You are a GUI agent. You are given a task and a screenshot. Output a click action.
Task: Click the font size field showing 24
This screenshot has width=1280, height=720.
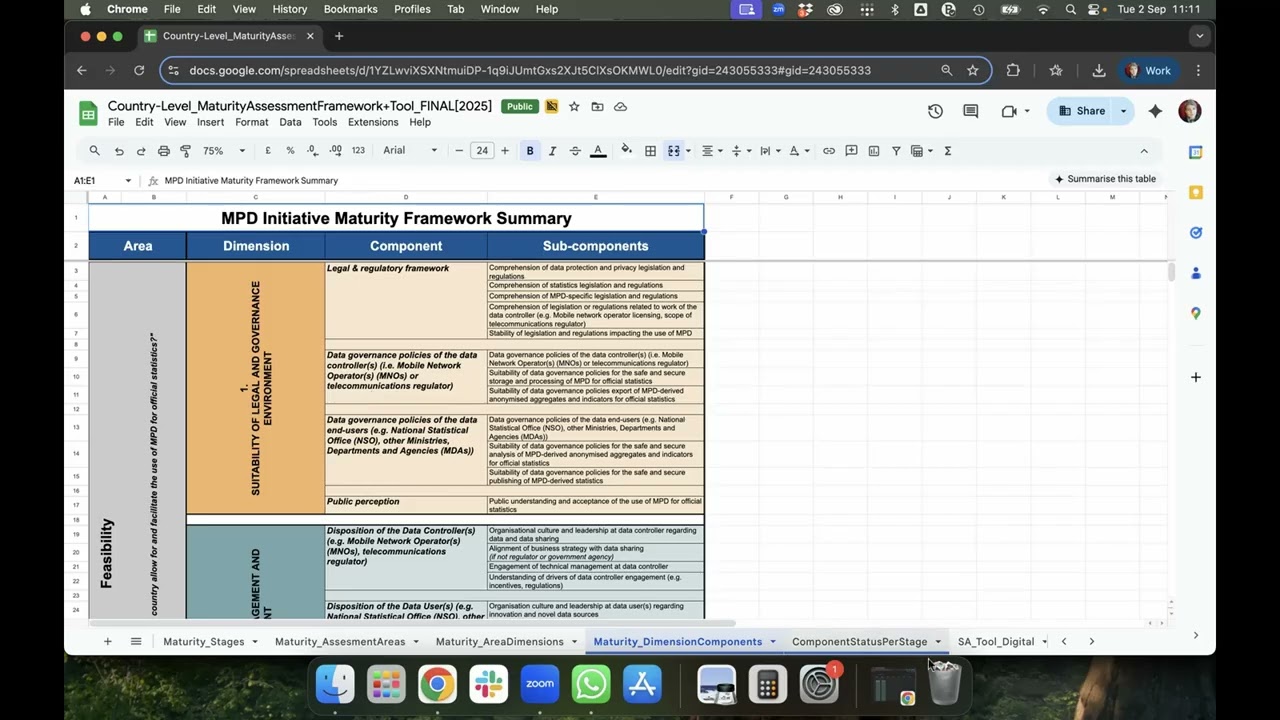point(482,151)
